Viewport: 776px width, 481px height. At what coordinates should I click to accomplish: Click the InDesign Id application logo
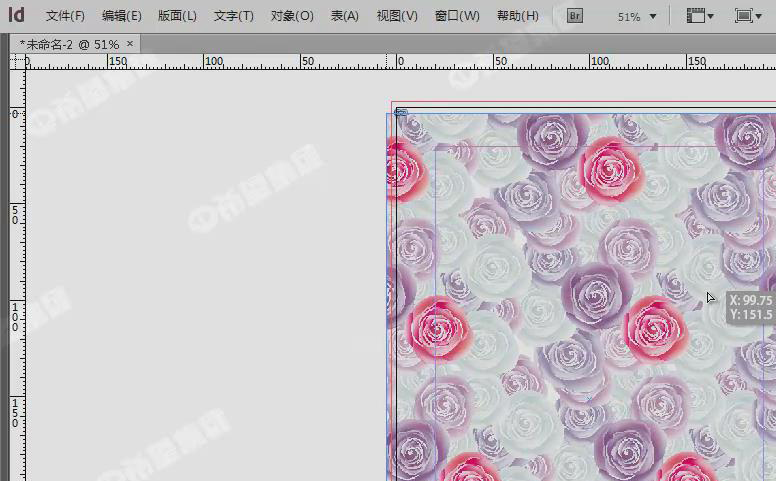[x=16, y=15]
